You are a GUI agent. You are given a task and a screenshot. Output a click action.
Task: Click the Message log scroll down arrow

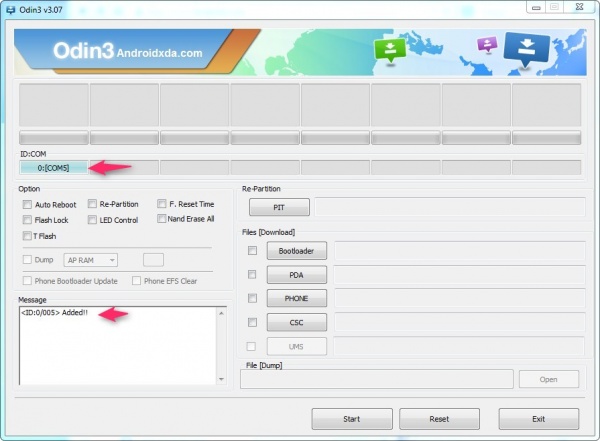[x=221, y=379]
